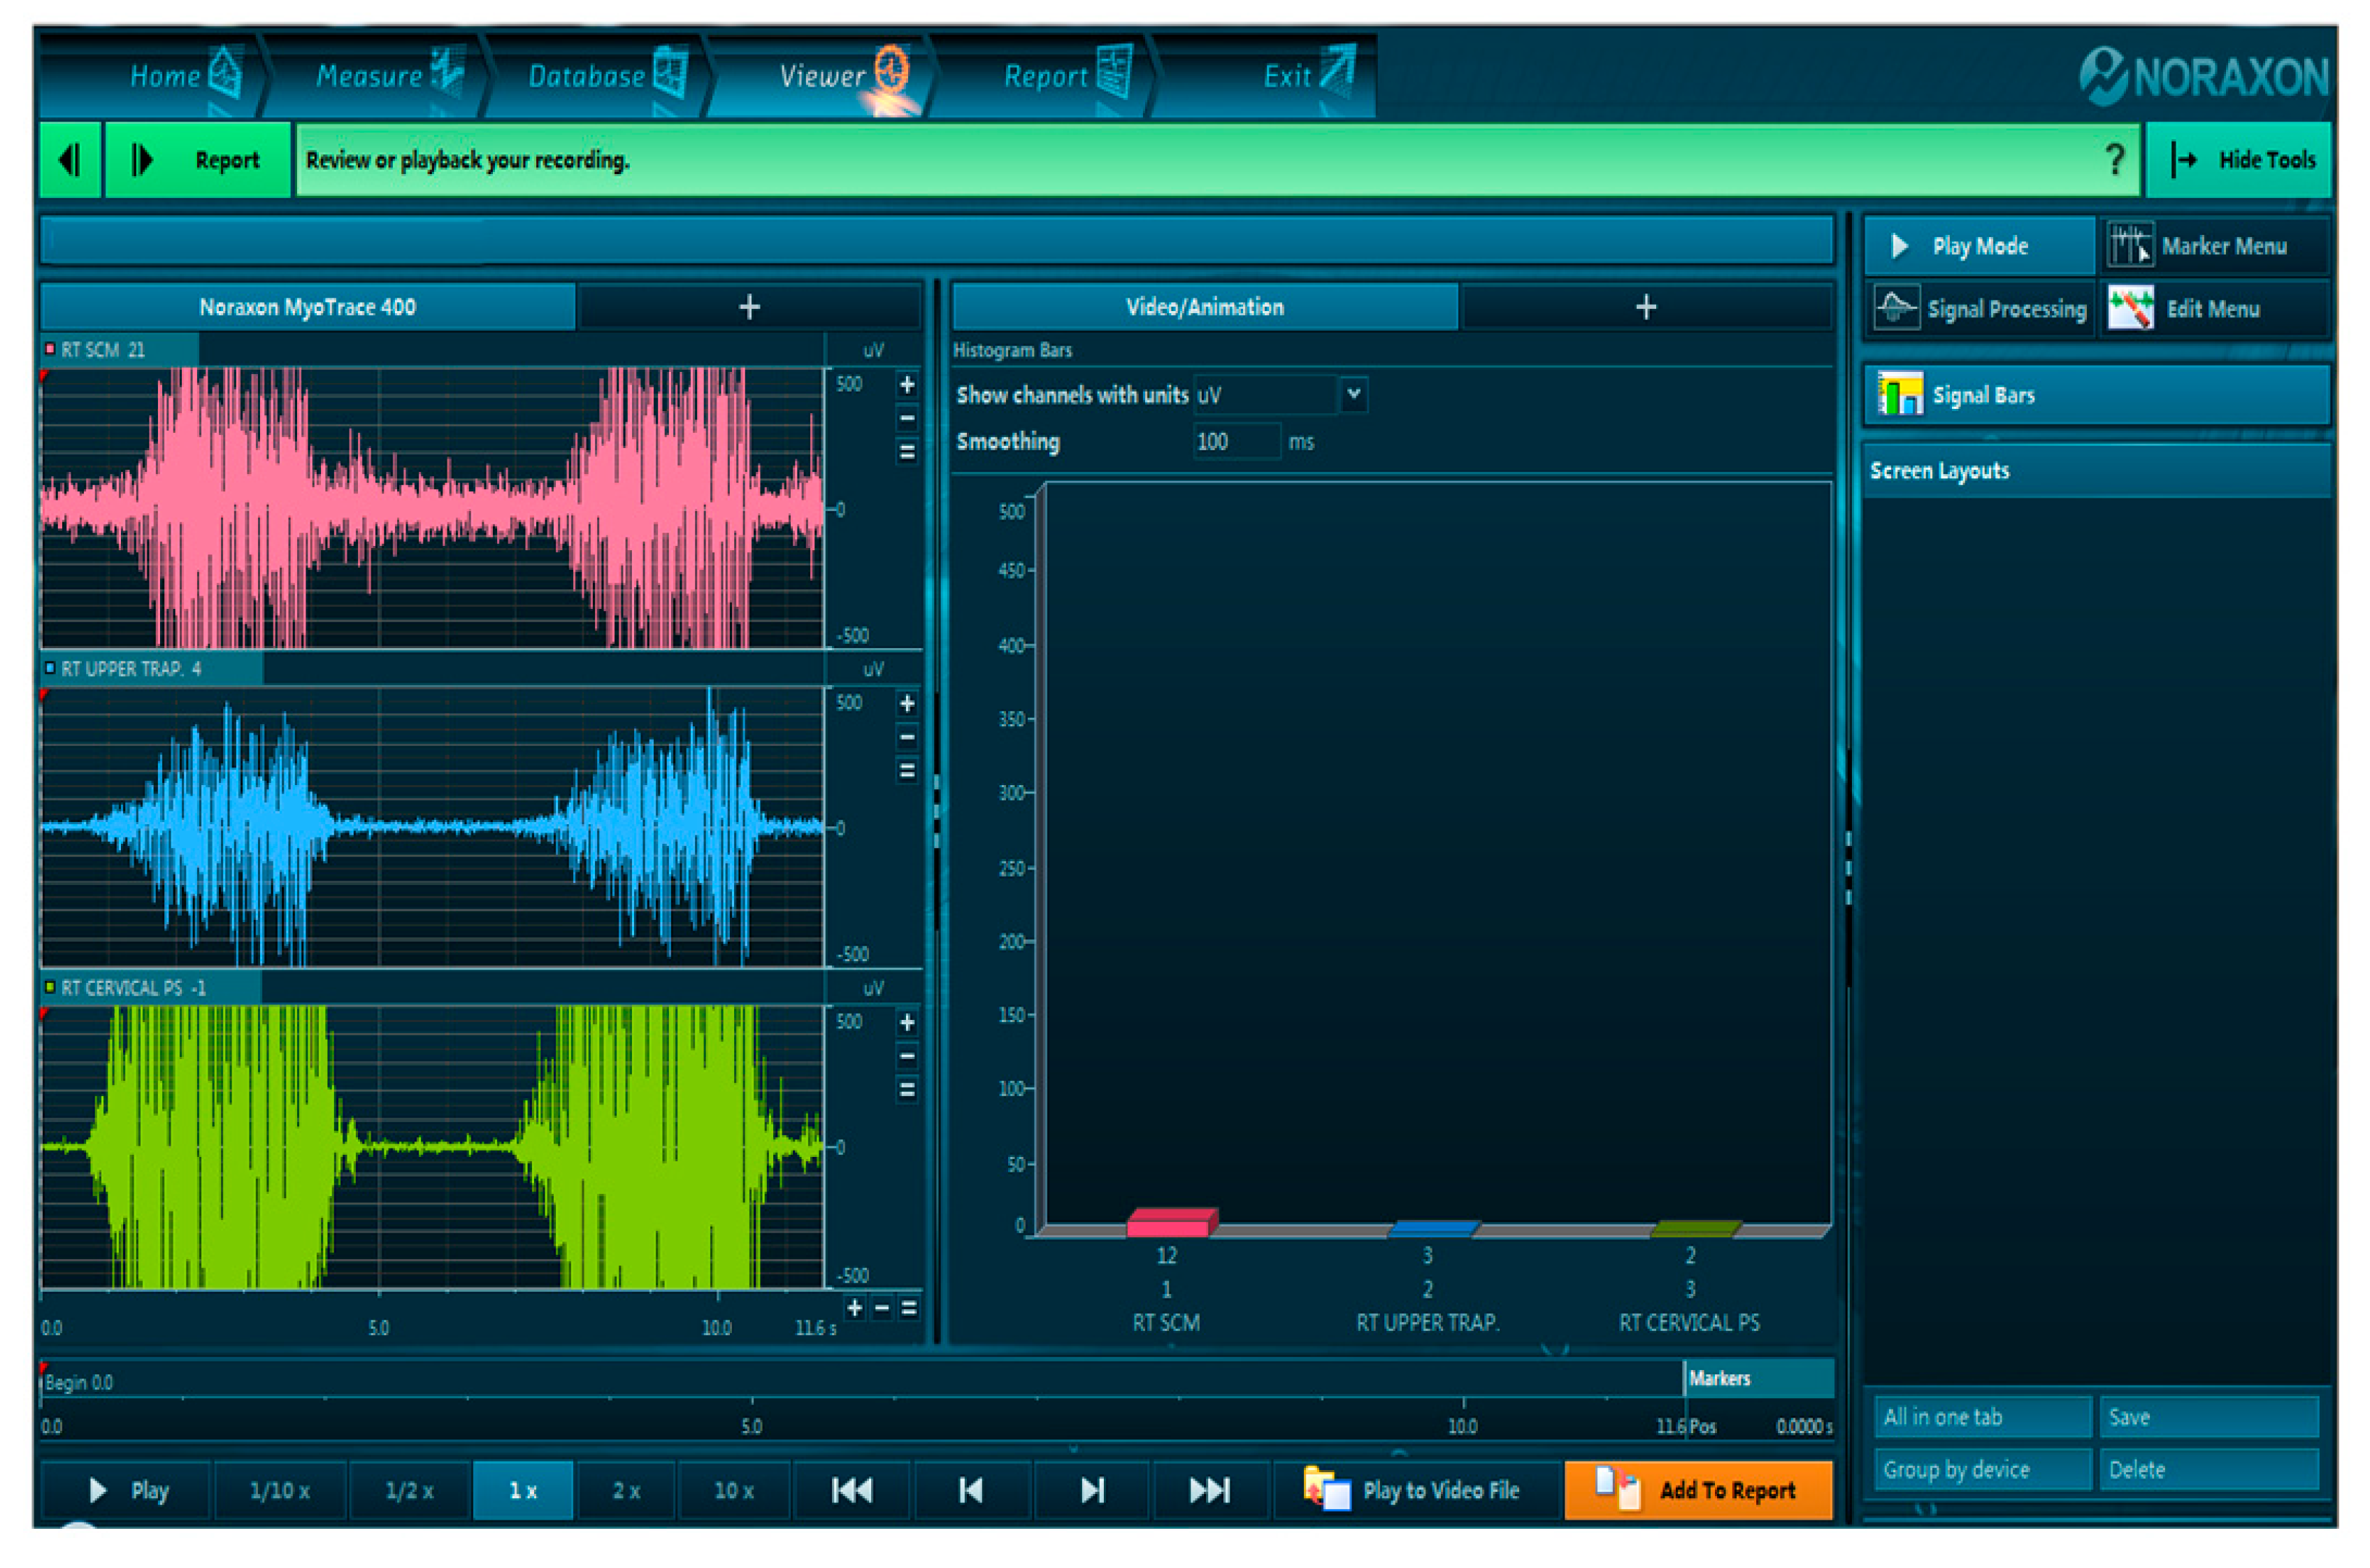
Task: Toggle RT CERVICAL PS channel box
Action: [50, 987]
